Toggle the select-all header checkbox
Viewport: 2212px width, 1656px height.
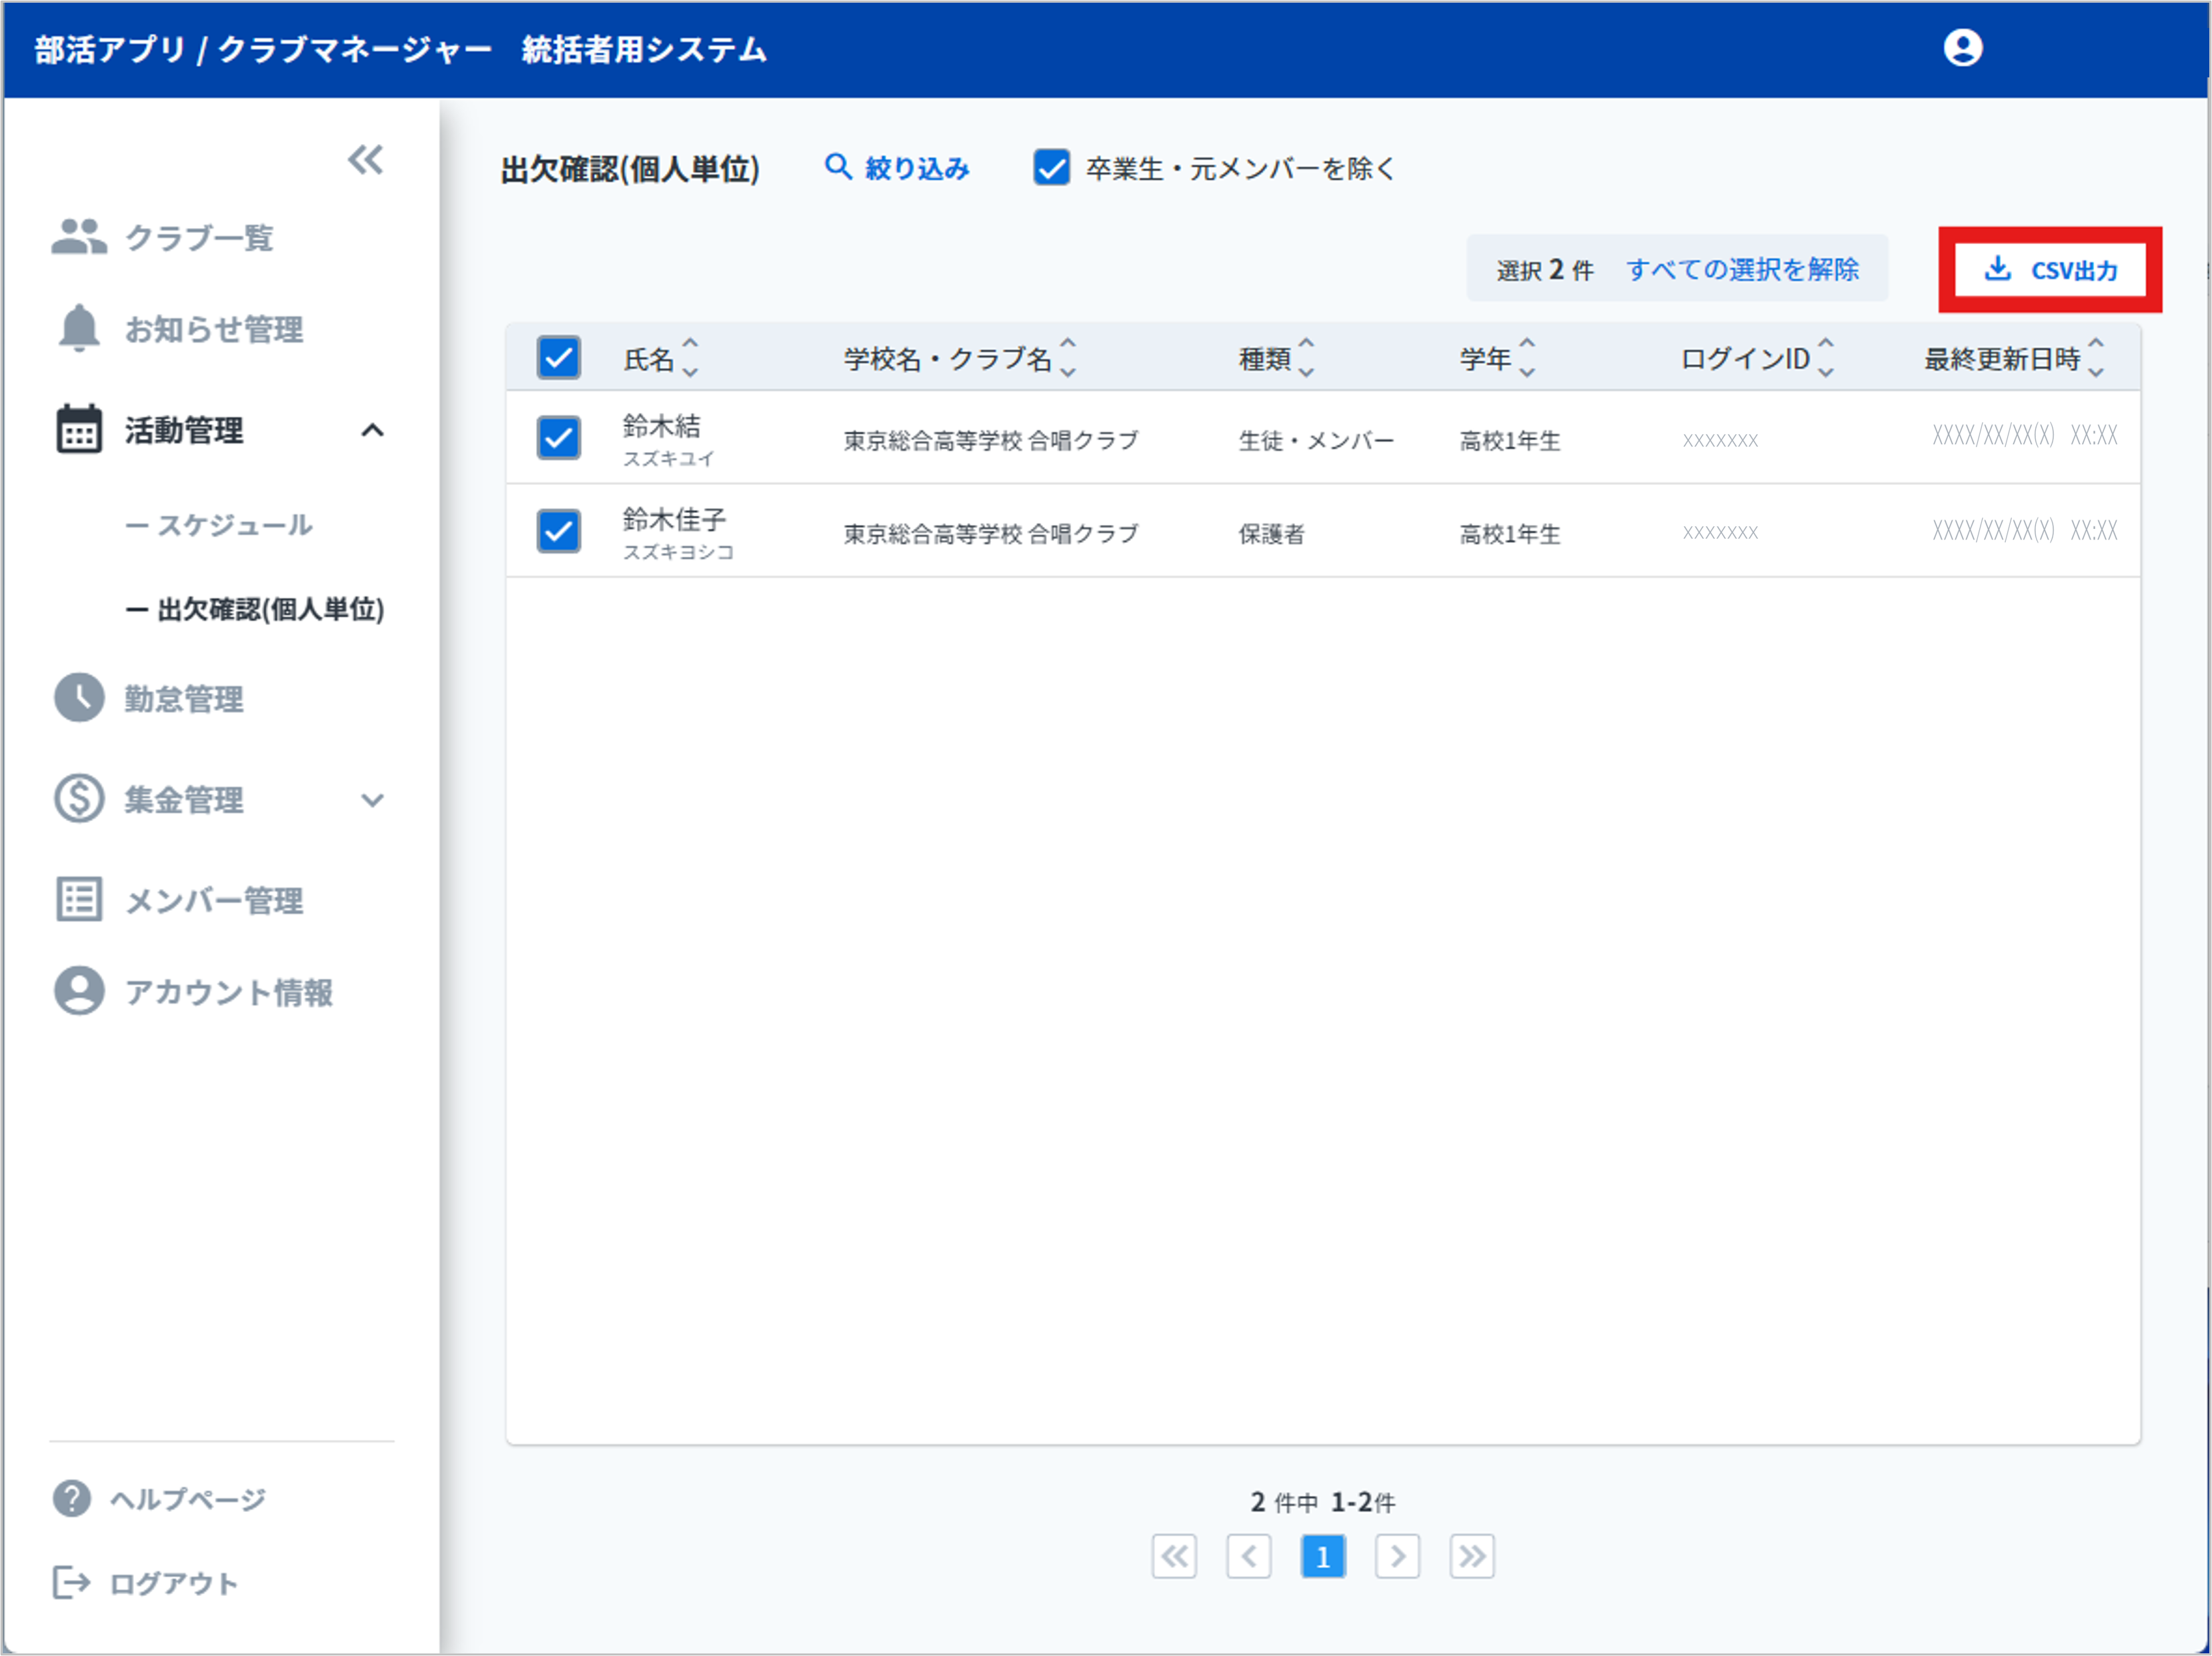point(559,358)
